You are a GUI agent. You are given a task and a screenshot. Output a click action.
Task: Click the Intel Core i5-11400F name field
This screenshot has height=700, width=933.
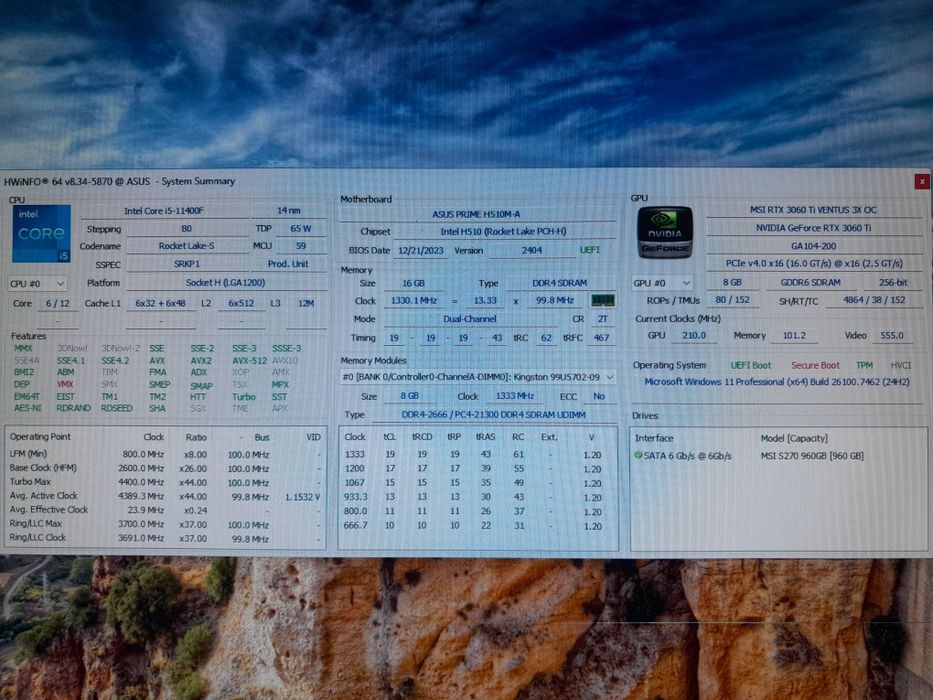(x=164, y=211)
